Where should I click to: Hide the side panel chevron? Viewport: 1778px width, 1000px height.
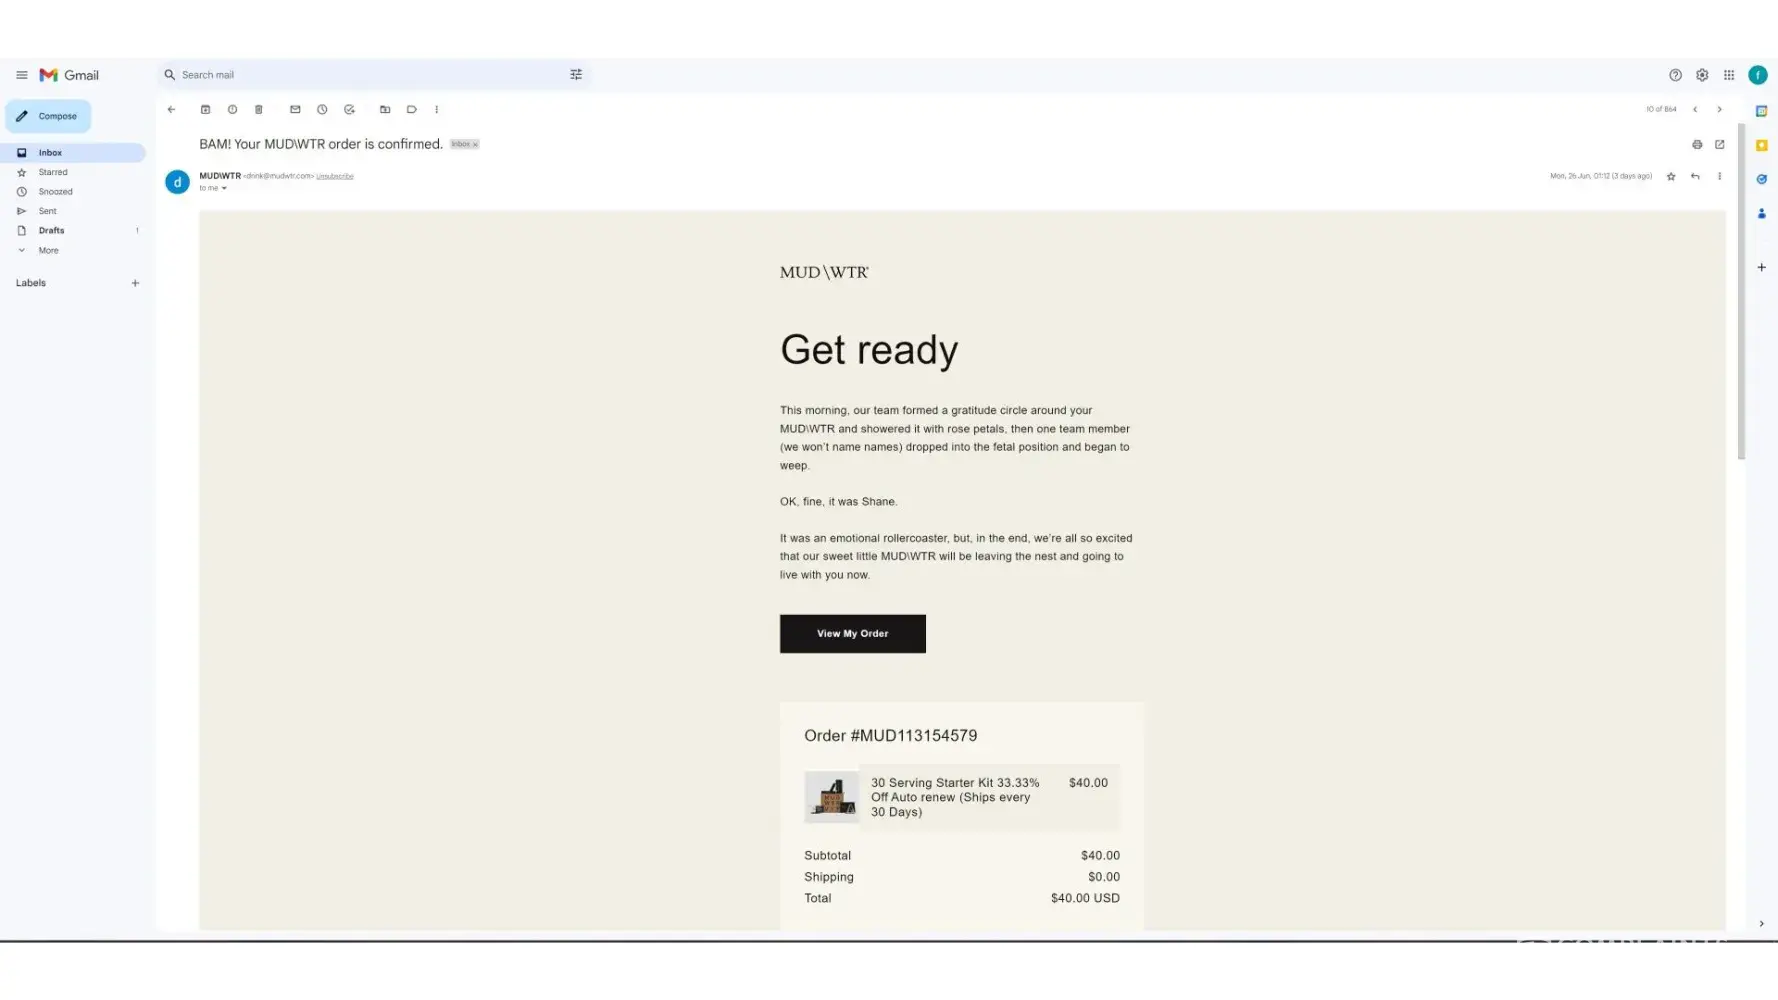coord(1761,924)
